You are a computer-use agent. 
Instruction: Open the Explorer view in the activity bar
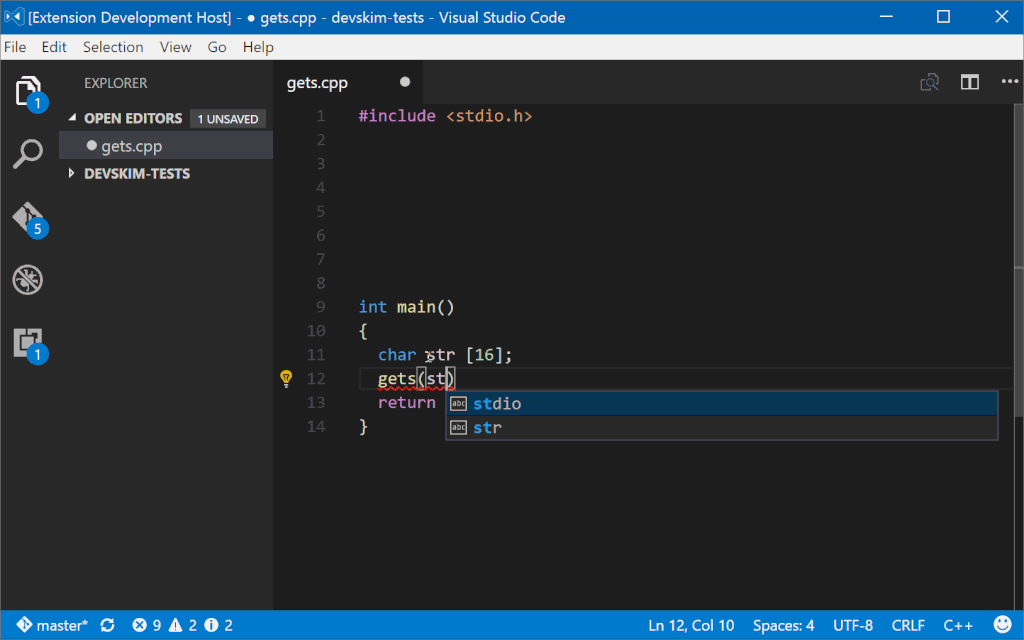point(29,91)
